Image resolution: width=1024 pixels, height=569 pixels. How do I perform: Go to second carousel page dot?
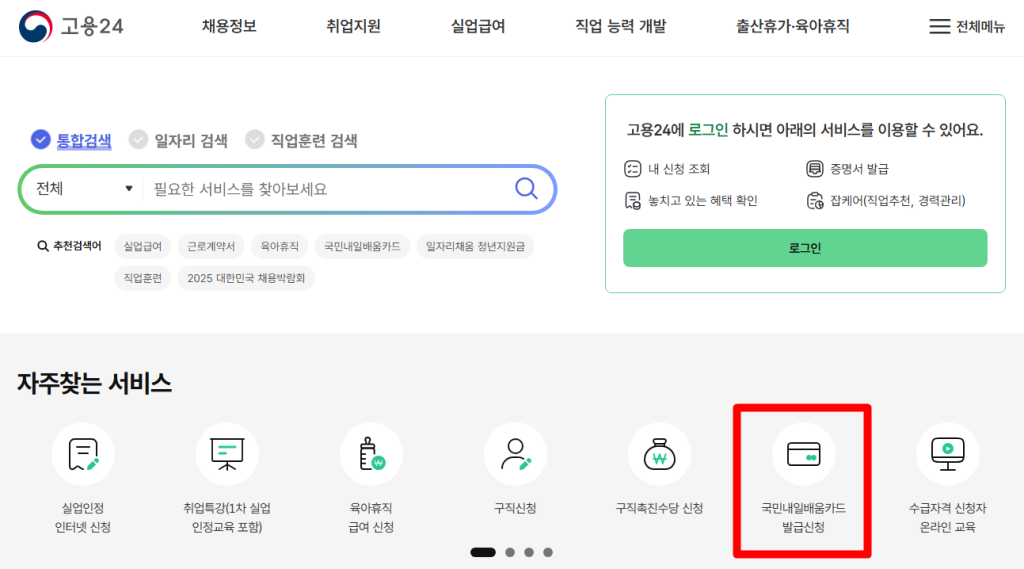tap(510, 553)
